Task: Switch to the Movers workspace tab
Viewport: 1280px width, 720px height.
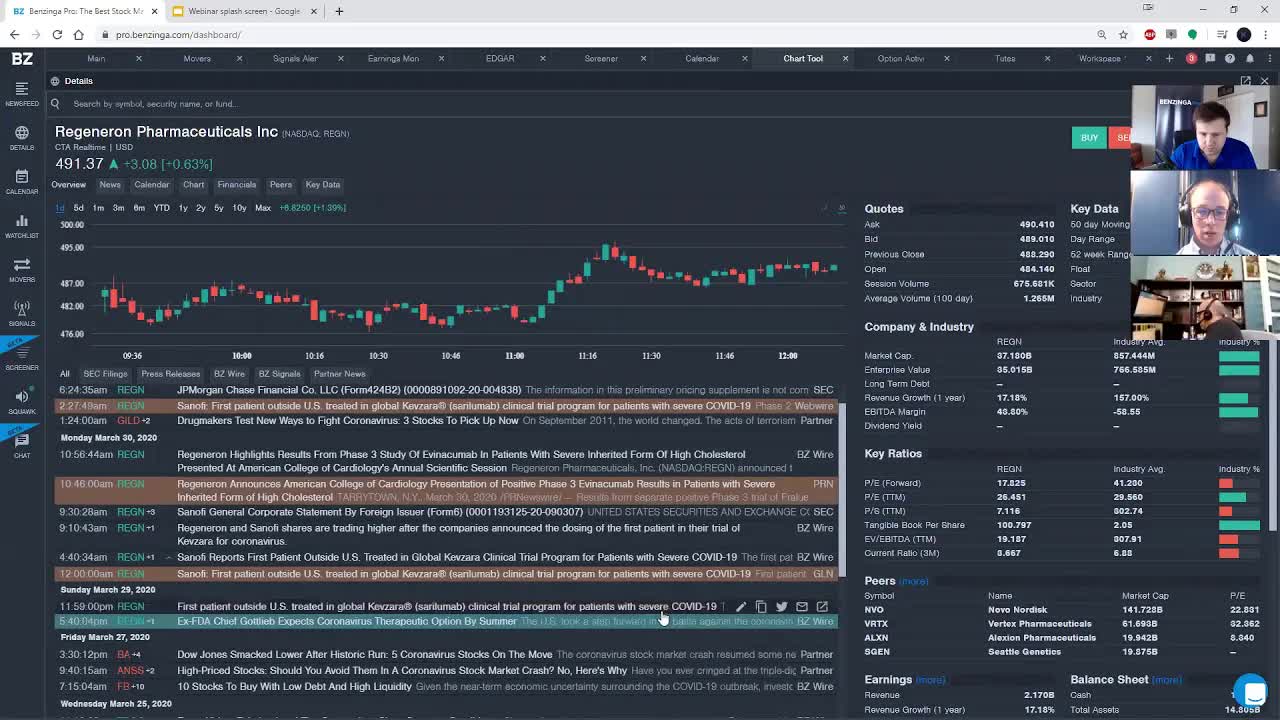Action: (197, 59)
